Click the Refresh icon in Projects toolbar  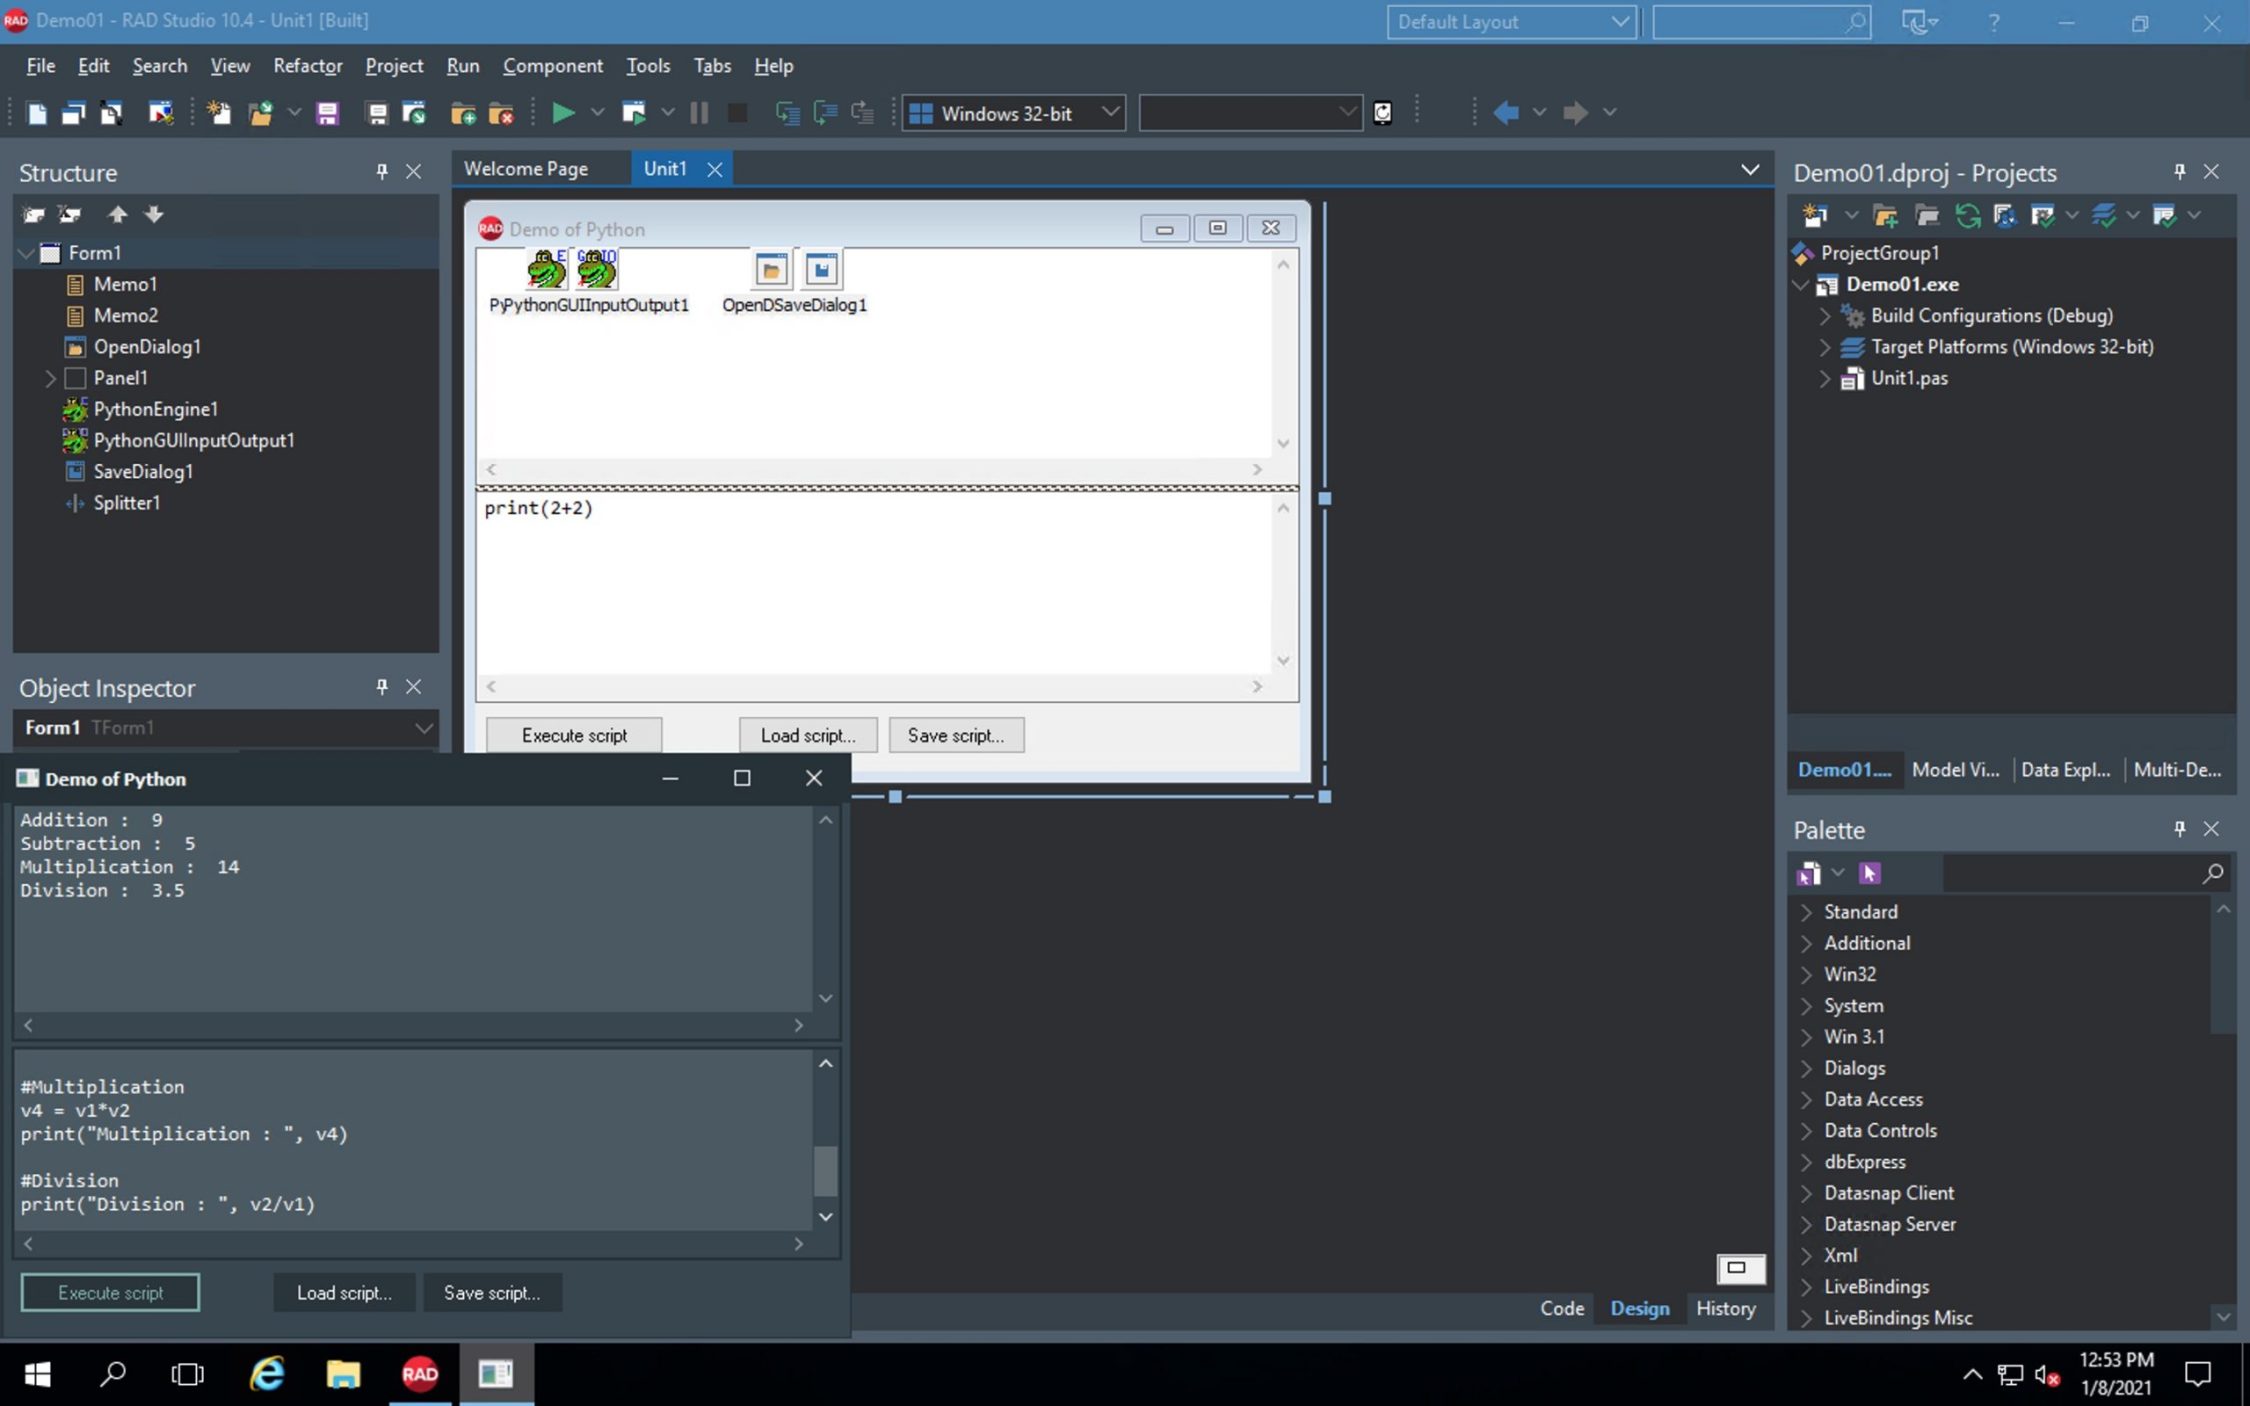tap(1967, 215)
